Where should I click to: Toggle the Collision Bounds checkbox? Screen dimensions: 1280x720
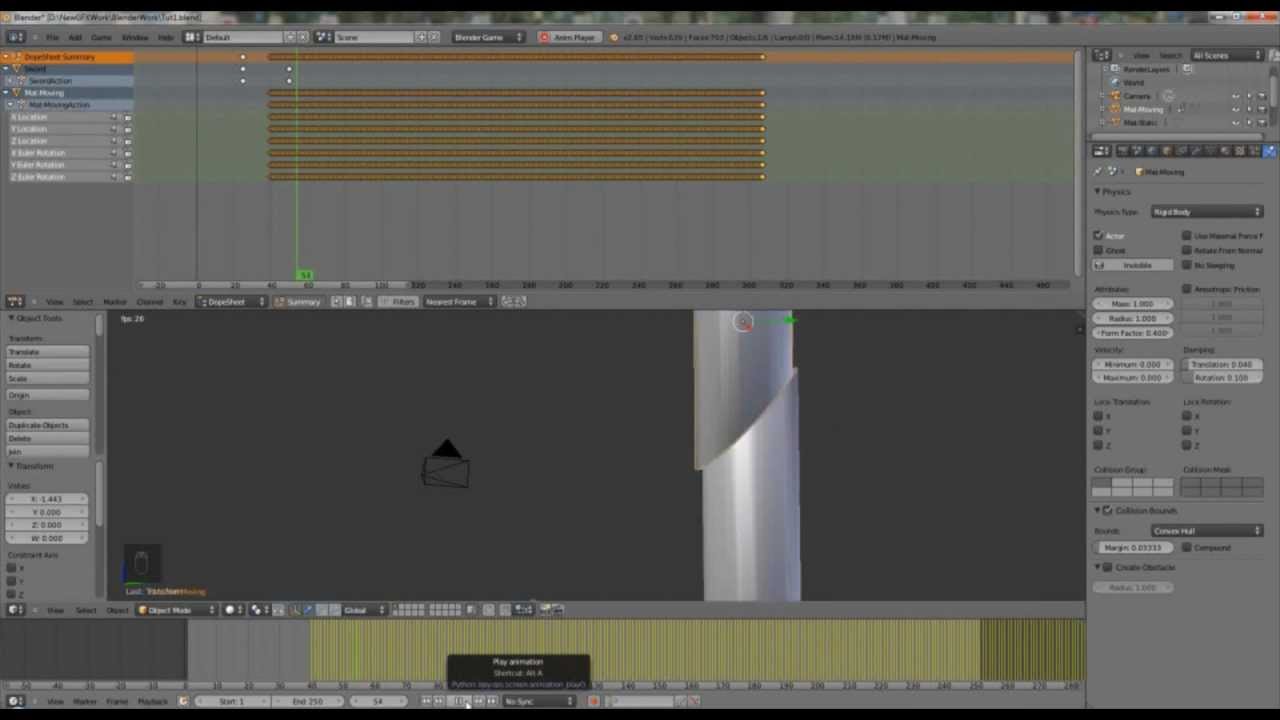click(1108, 511)
